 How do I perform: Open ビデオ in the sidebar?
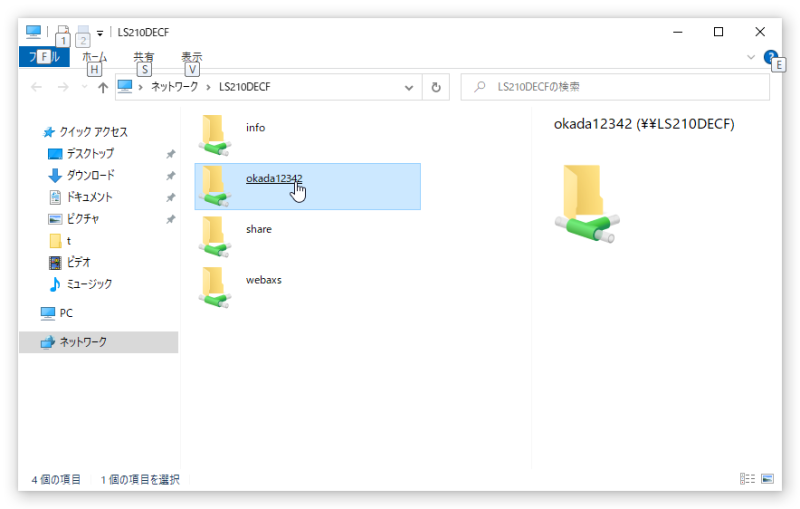tap(78, 262)
